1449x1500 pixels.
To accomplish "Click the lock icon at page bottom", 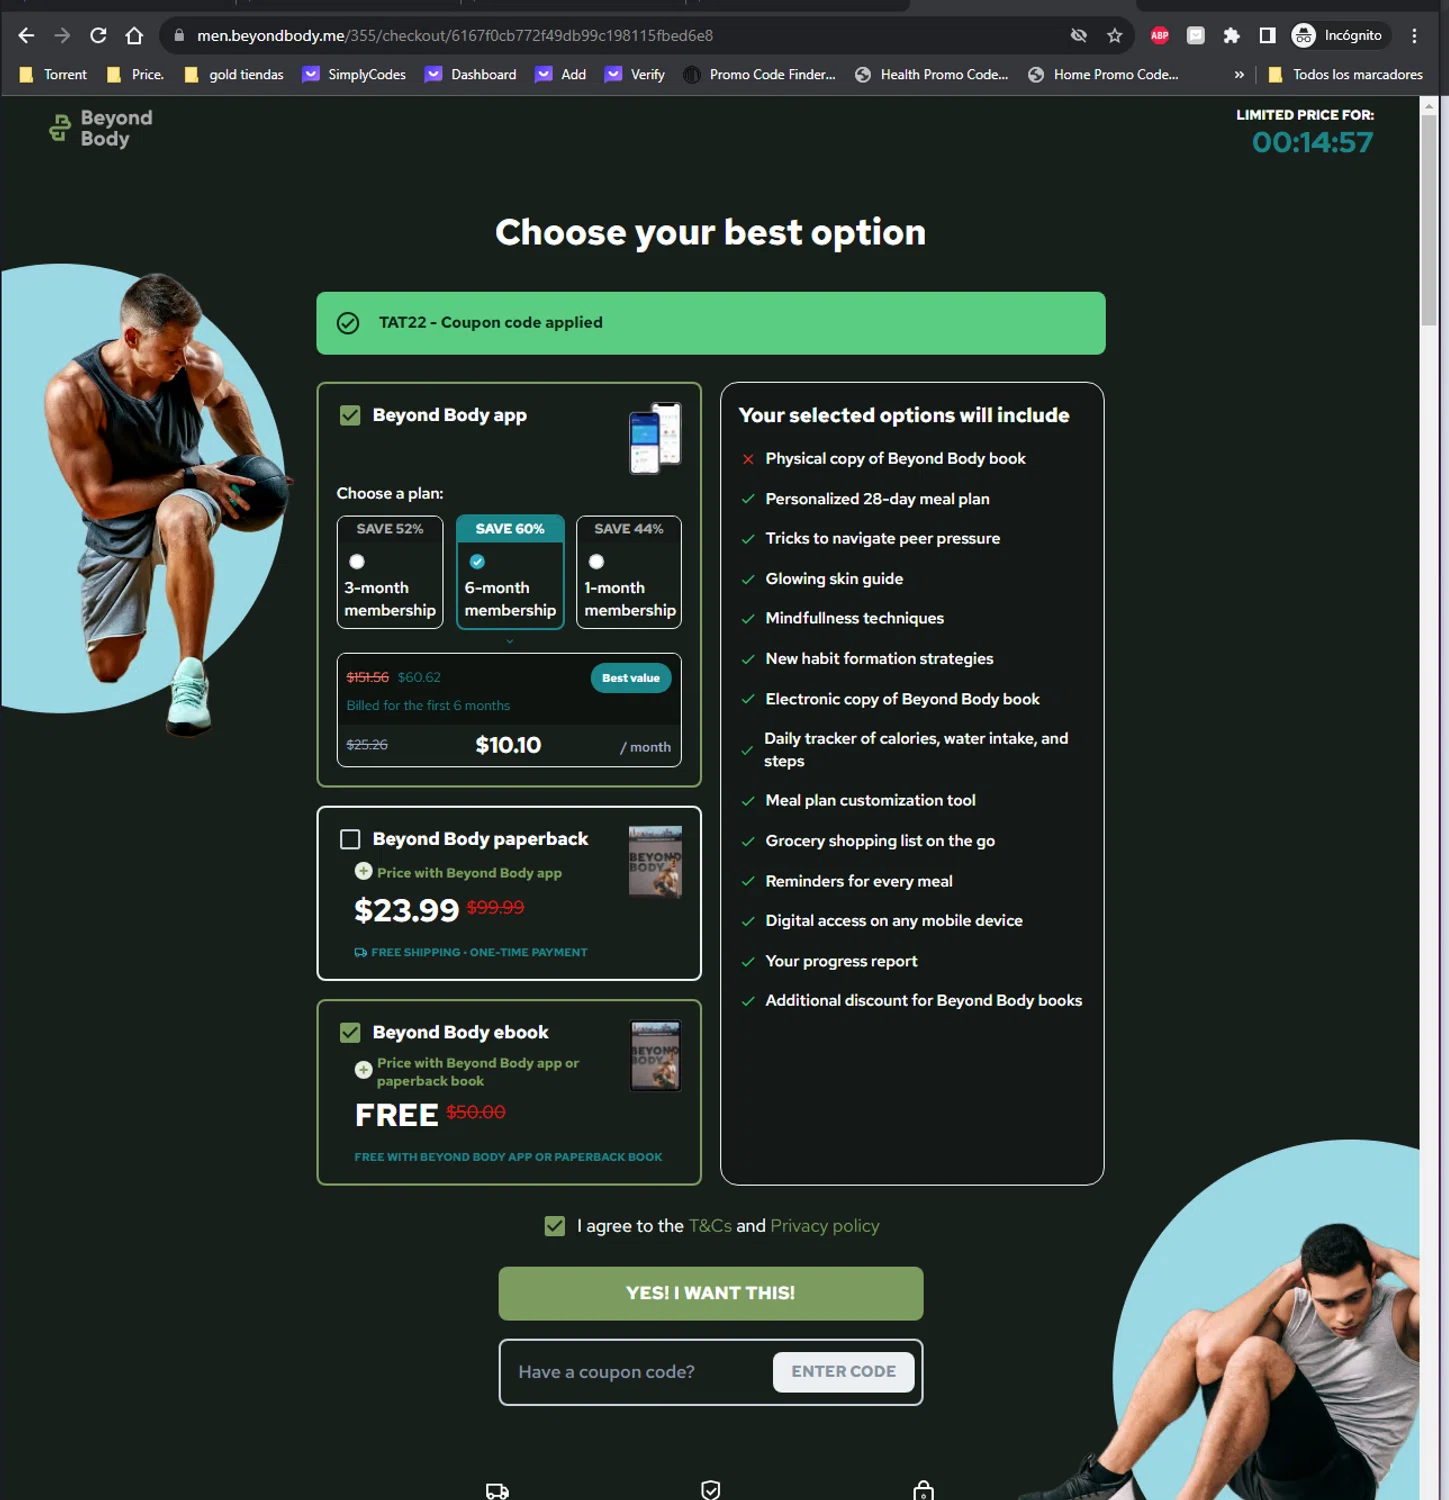I will (923, 1490).
